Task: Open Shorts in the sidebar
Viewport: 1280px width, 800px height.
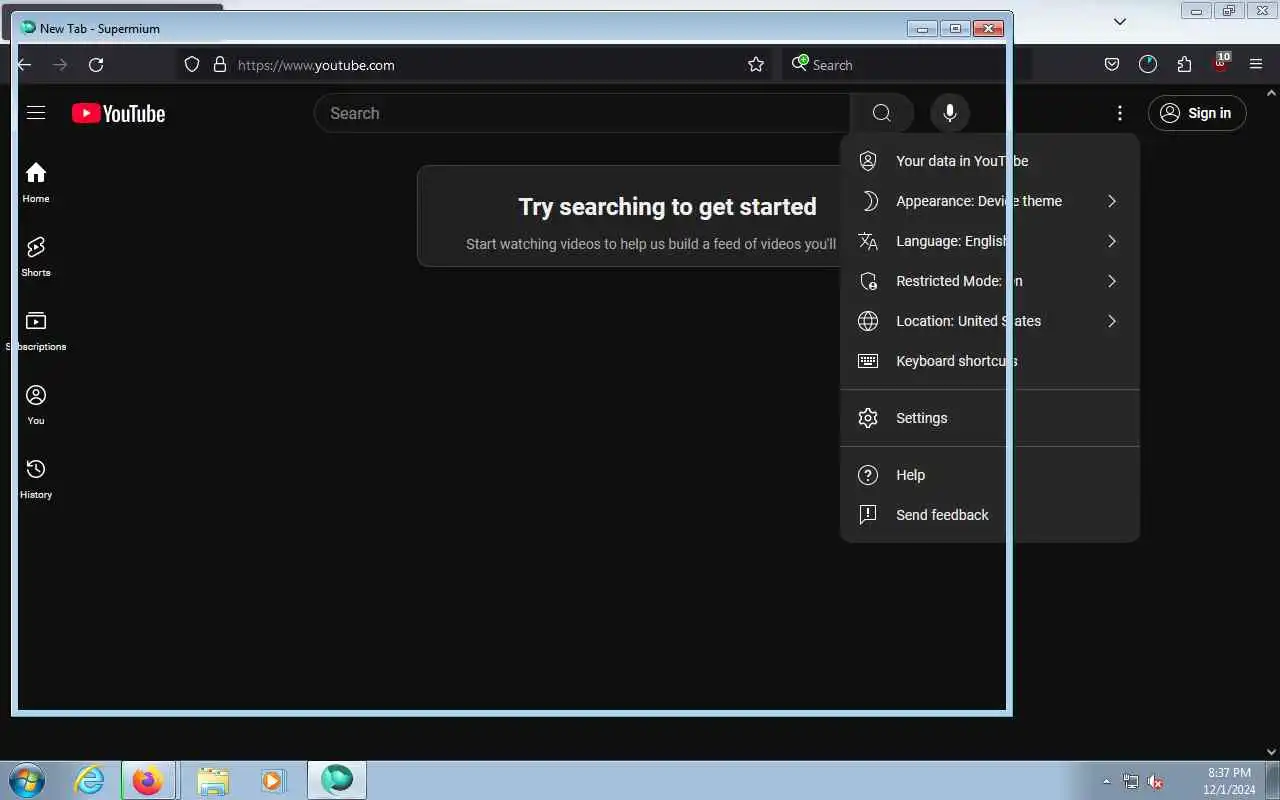Action: pyautogui.click(x=36, y=257)
